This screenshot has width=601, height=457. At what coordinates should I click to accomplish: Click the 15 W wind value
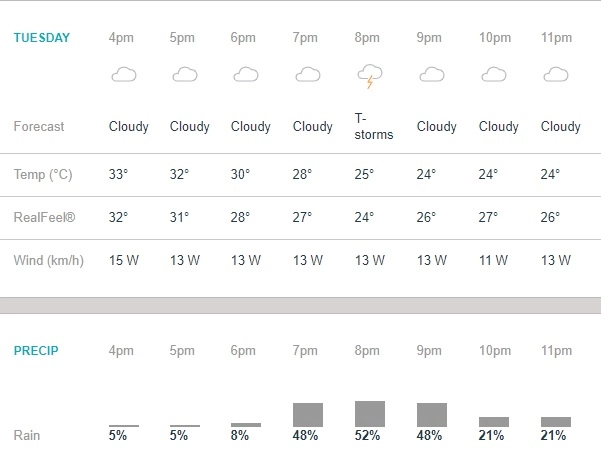click(x=124, y=260)
